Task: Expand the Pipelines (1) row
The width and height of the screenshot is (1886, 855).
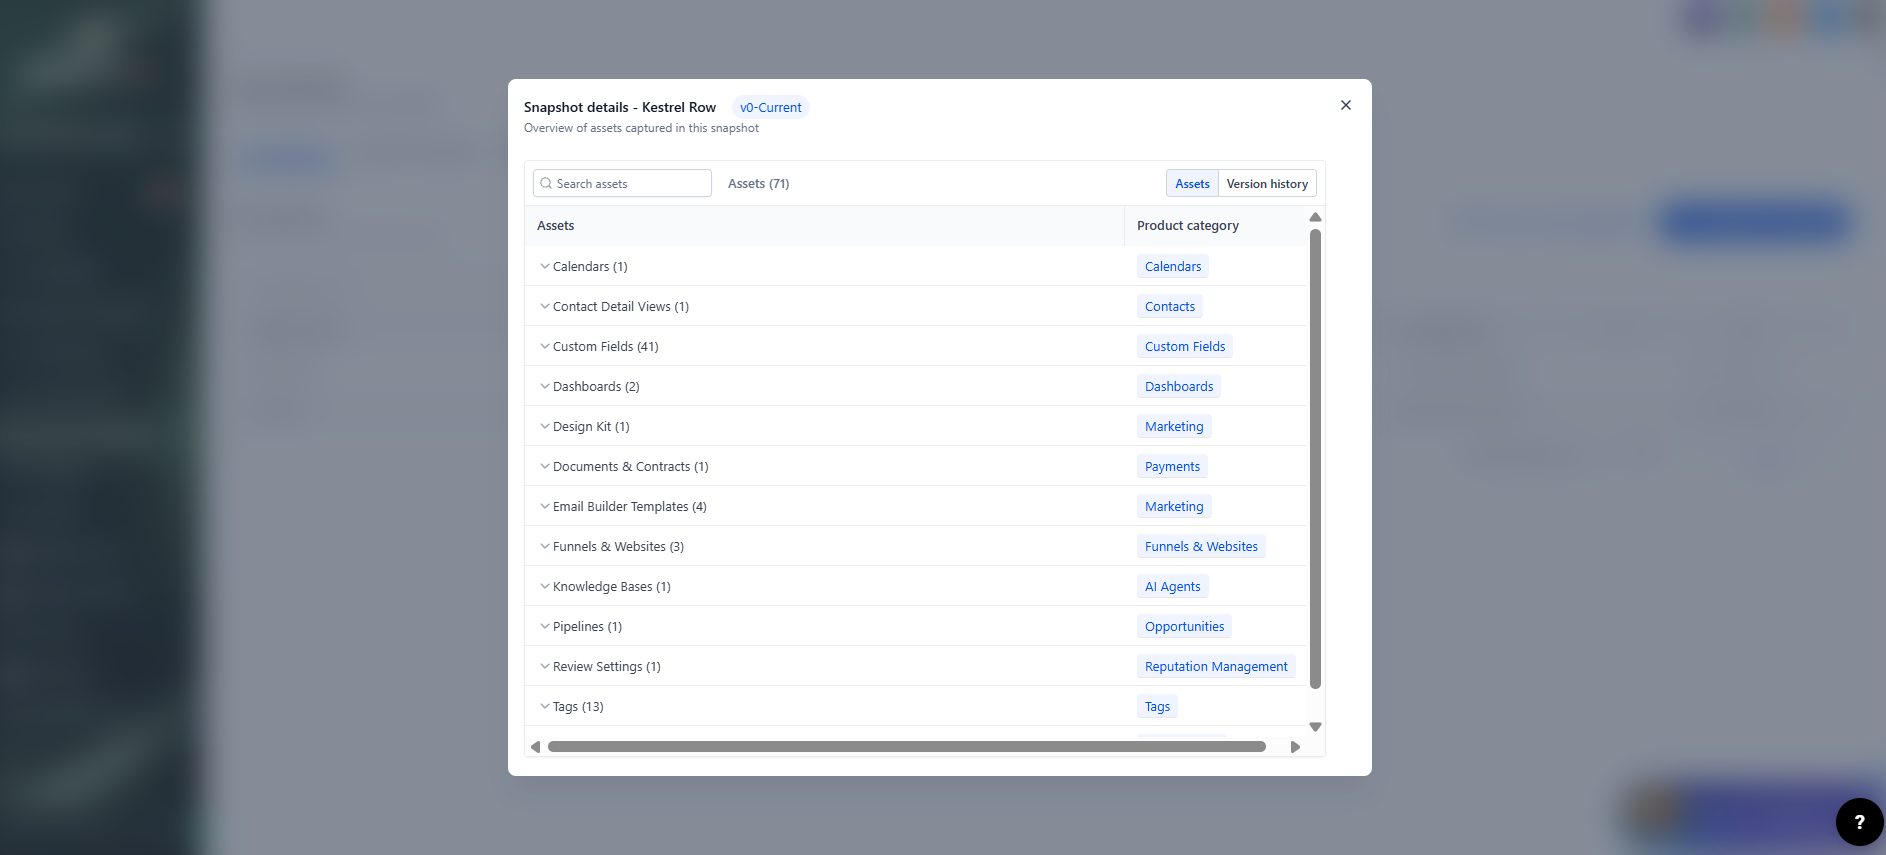Action: [x=545, y=626]
